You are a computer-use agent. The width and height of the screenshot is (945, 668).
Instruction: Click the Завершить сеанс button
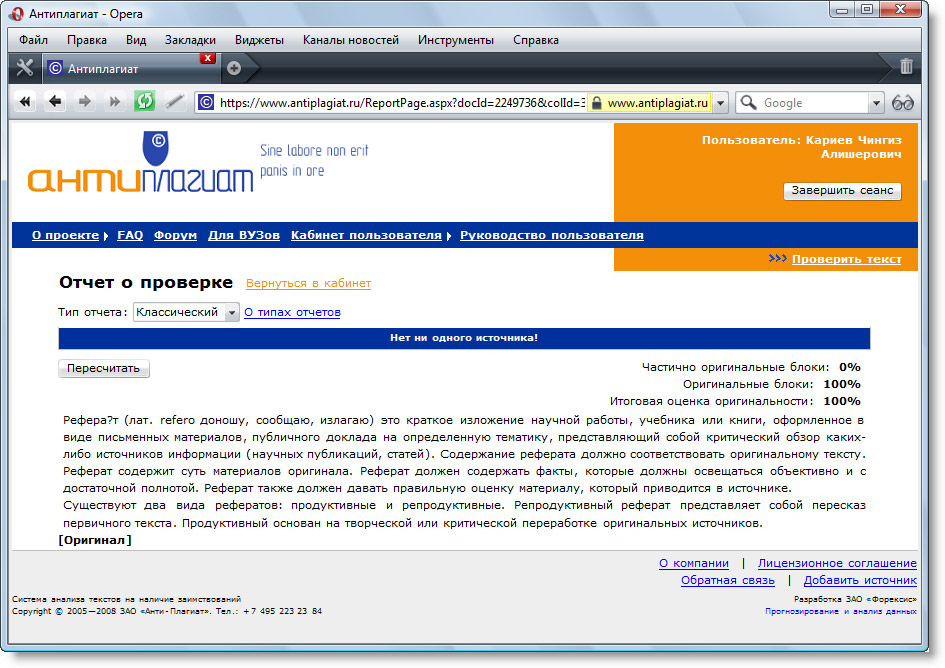point(842,190)
